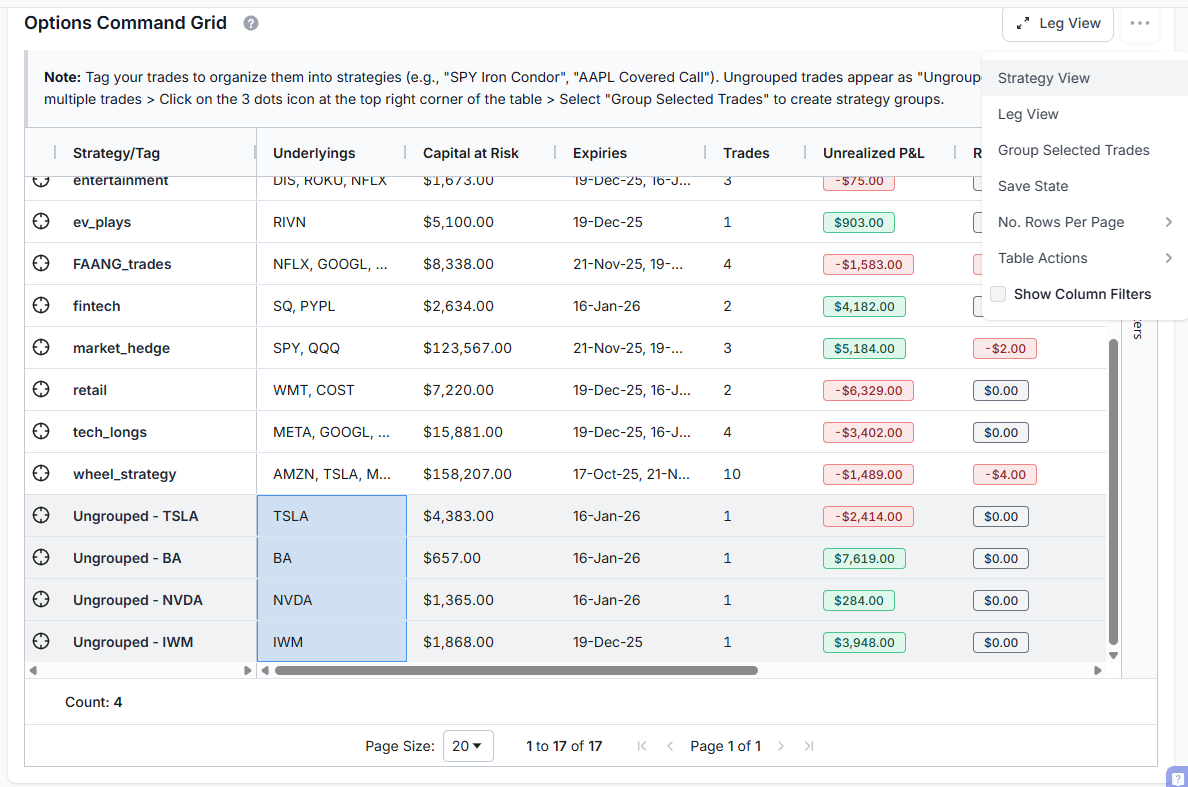1188x787 pixels.
Task: Click the Leg View button
Action: point(1058,23)
